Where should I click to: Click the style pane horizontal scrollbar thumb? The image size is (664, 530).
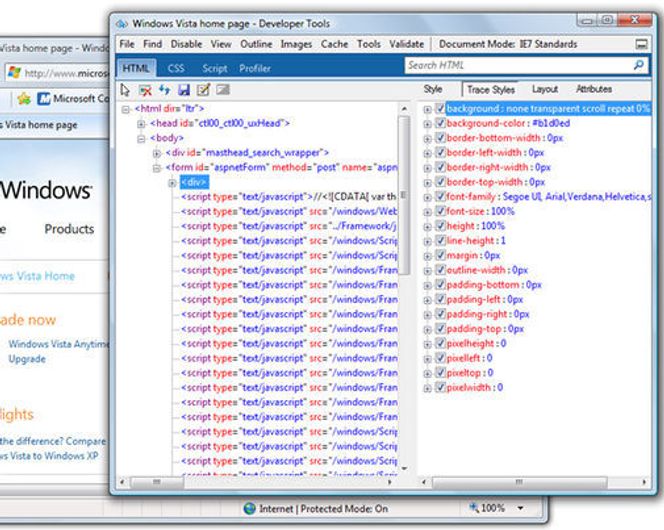(519, 482)
